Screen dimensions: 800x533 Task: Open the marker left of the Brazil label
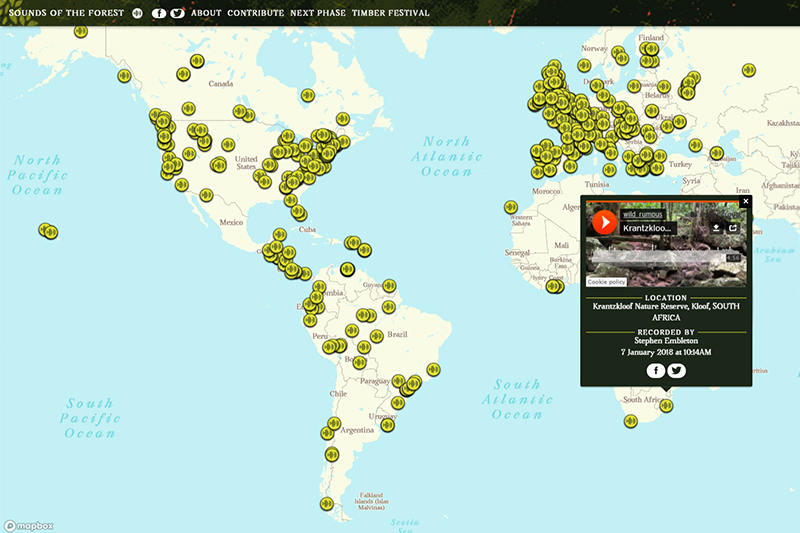(x=377, y=336)
